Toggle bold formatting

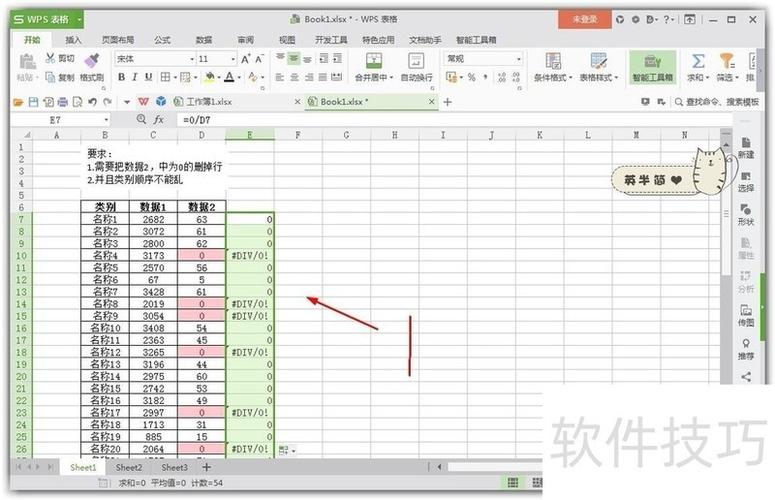click(x=121, y=77)
